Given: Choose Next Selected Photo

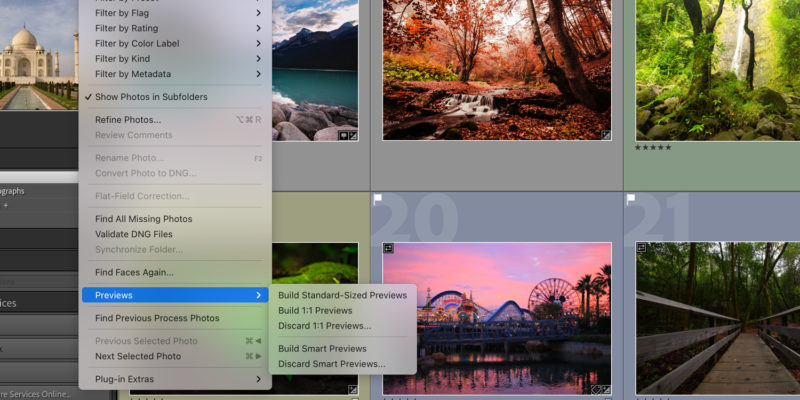Looking at the screenshot, I should 175,356.
